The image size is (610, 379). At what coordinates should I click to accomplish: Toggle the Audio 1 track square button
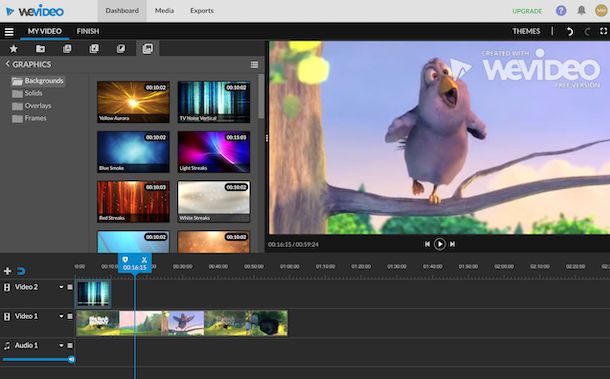pyautogui.click(x=70, y=345)
